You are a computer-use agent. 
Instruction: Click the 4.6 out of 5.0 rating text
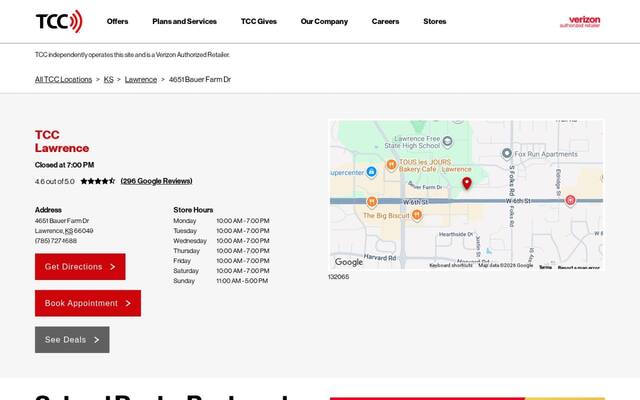tap(55, 181)
